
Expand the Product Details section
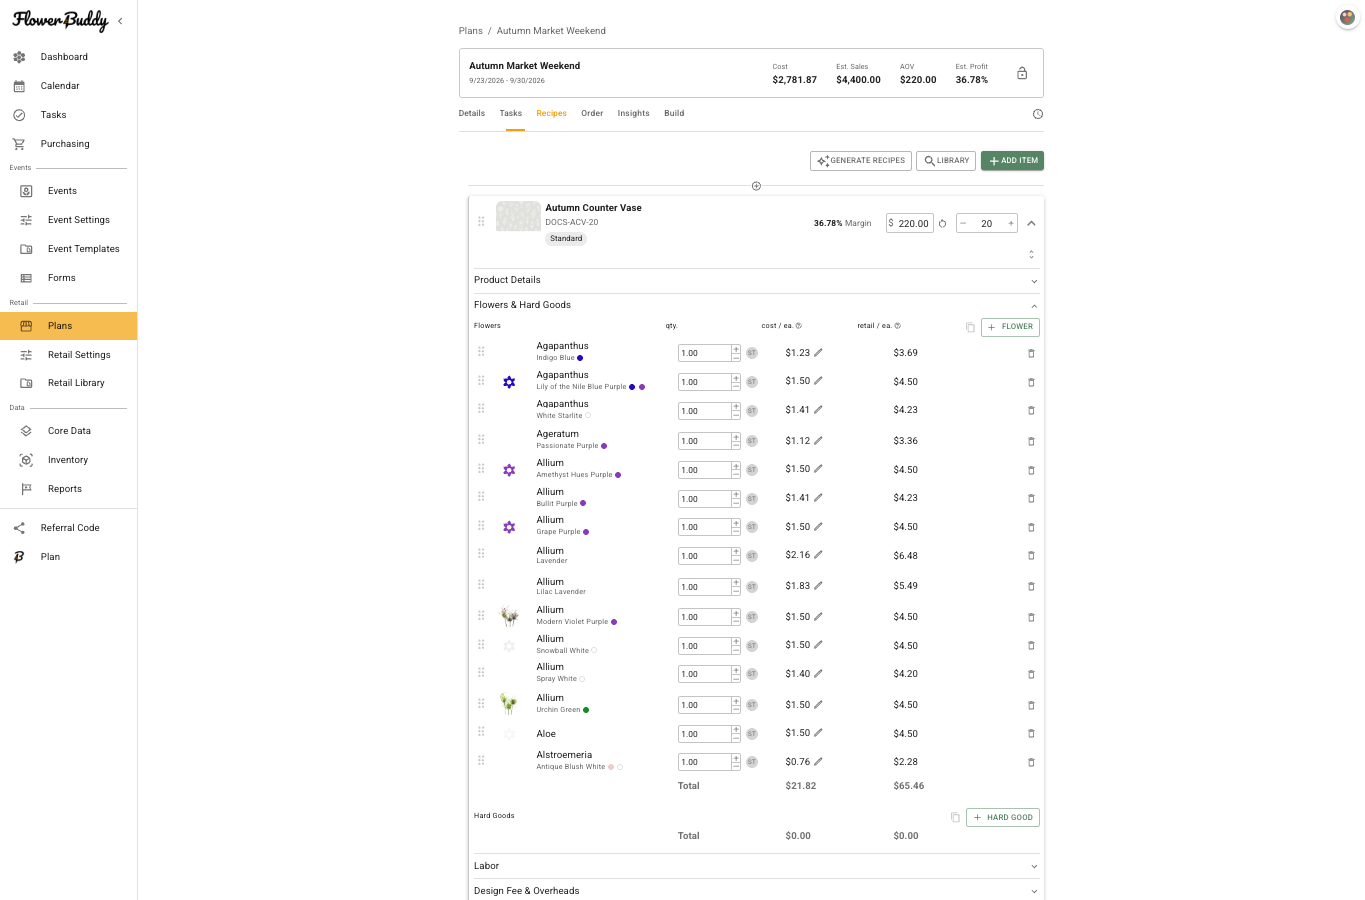pos(756,281)
